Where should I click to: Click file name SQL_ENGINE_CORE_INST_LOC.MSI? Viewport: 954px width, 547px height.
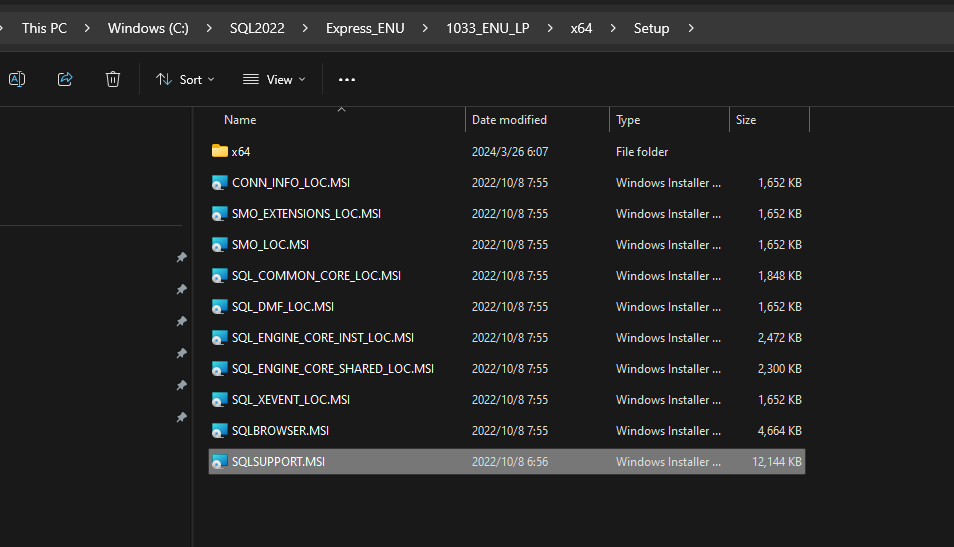(322, 338)
